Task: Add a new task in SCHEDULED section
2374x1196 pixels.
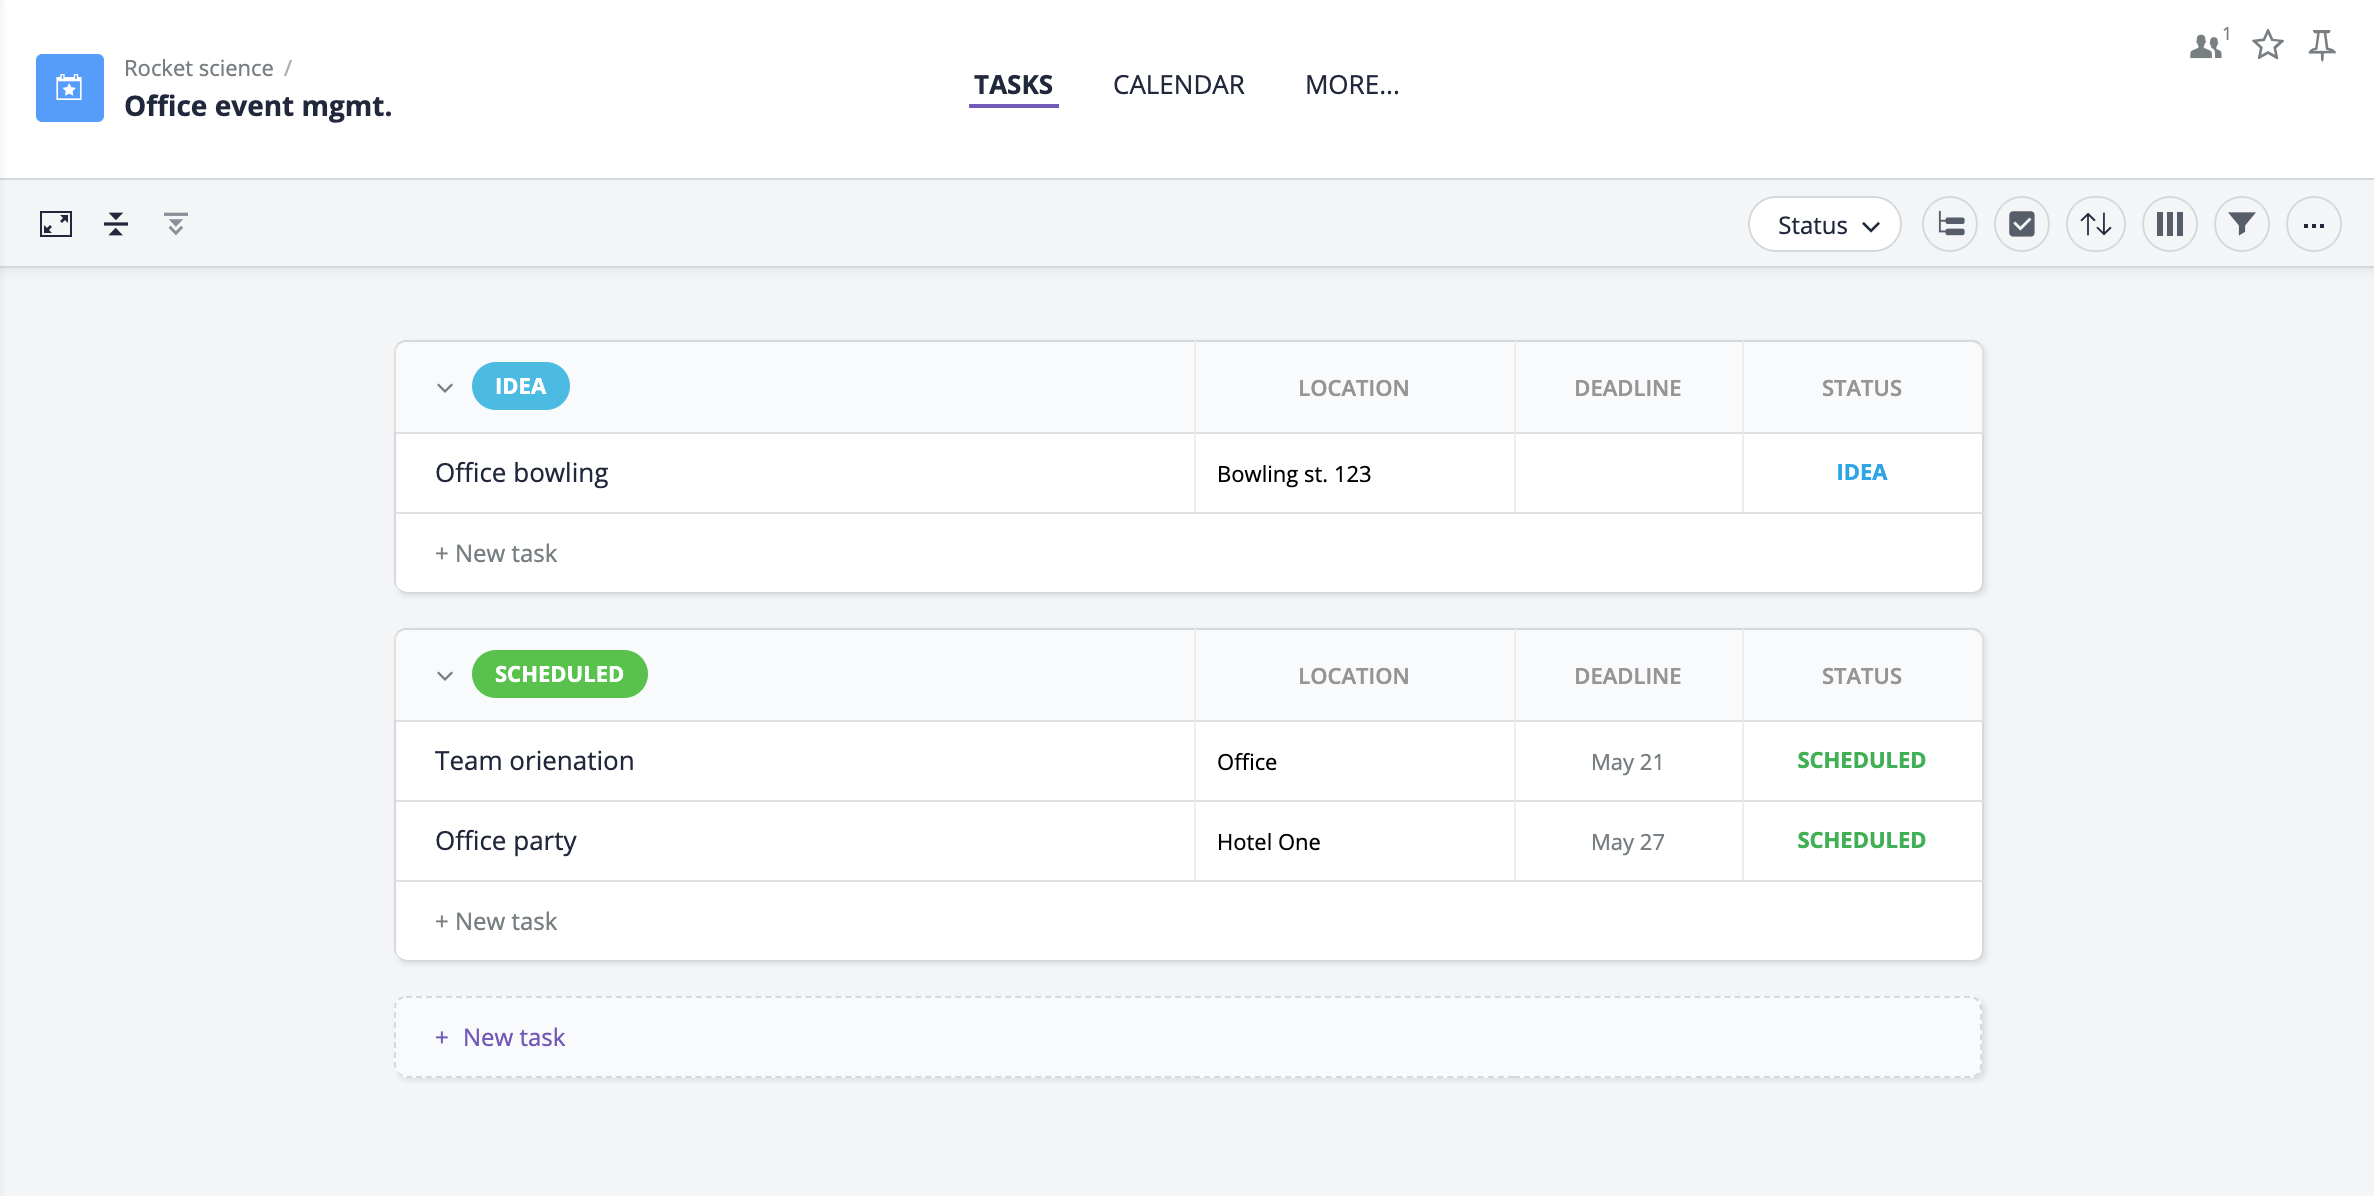Action: [496, 918]
